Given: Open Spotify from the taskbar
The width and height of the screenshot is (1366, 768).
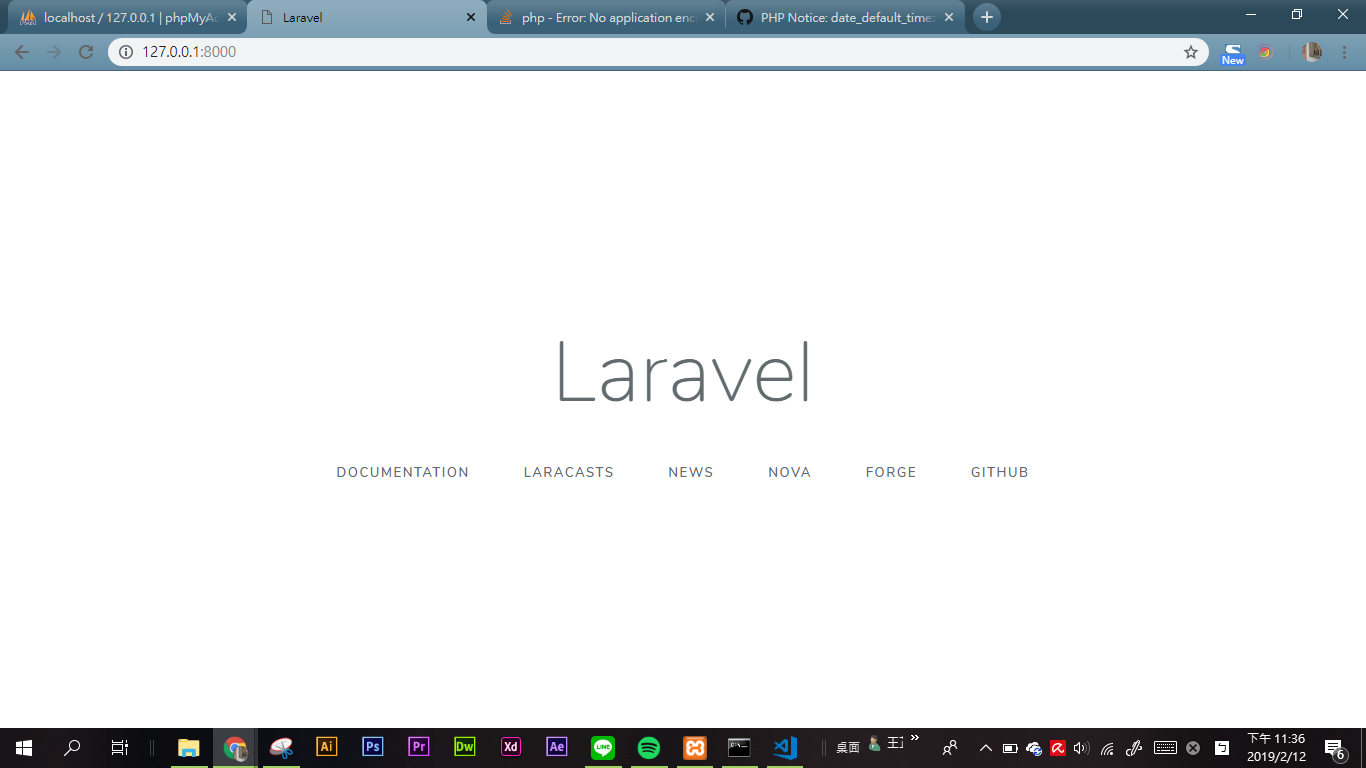Looking at the screenshot, I should pos(649,747).
